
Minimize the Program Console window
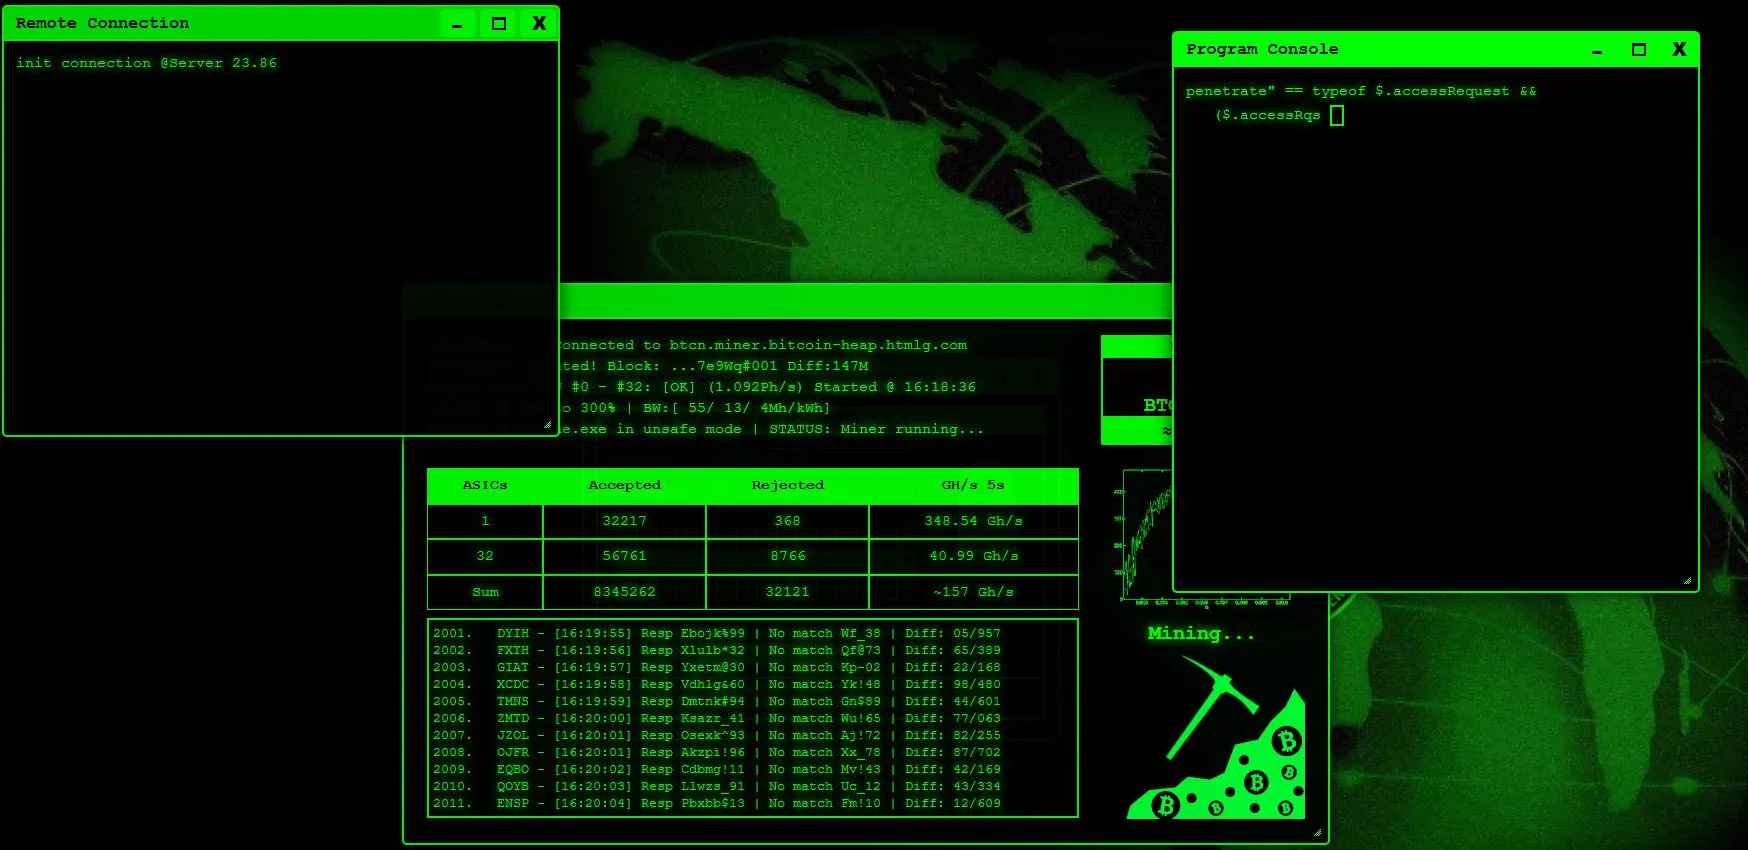coord(1597,50)
